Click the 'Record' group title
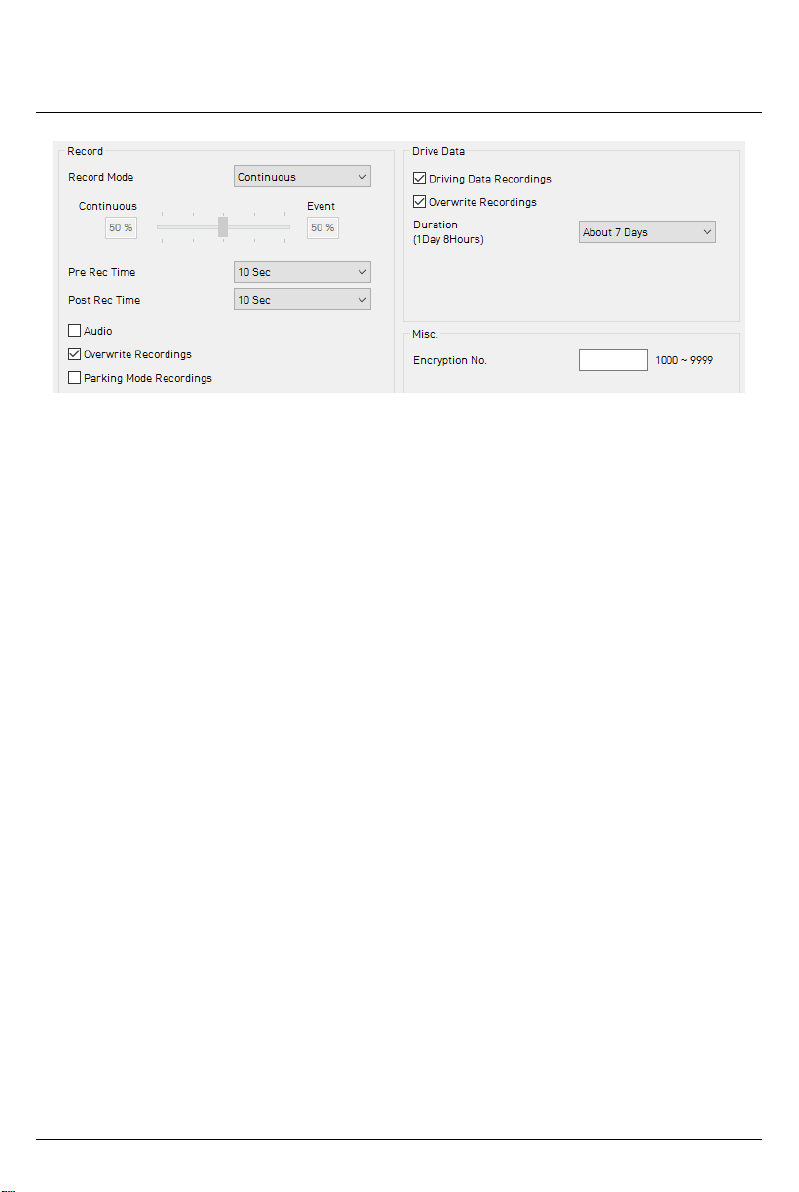799x1192 pixels. (84, 151)
